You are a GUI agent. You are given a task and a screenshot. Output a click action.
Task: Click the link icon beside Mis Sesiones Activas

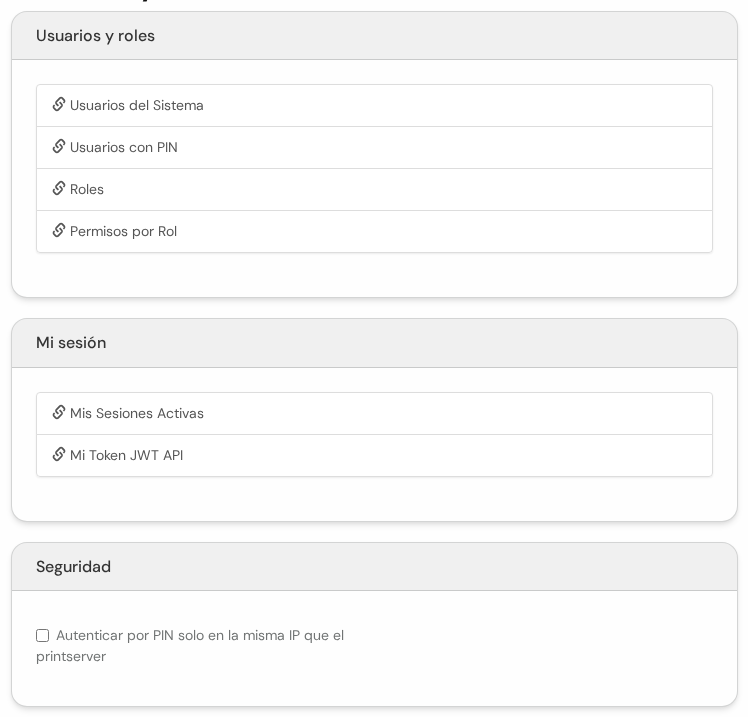59,413
